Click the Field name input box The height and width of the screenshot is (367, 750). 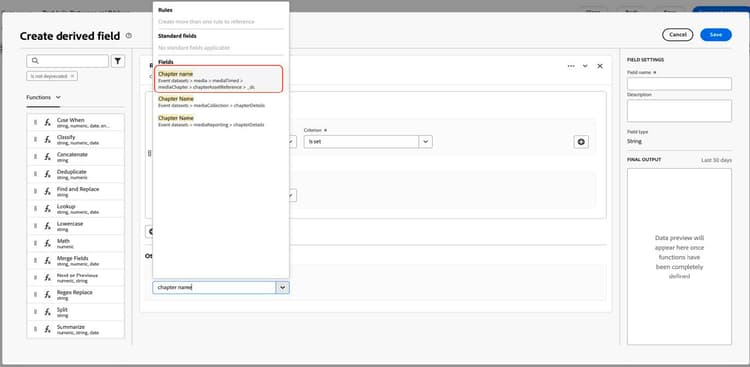coord(679,84)
